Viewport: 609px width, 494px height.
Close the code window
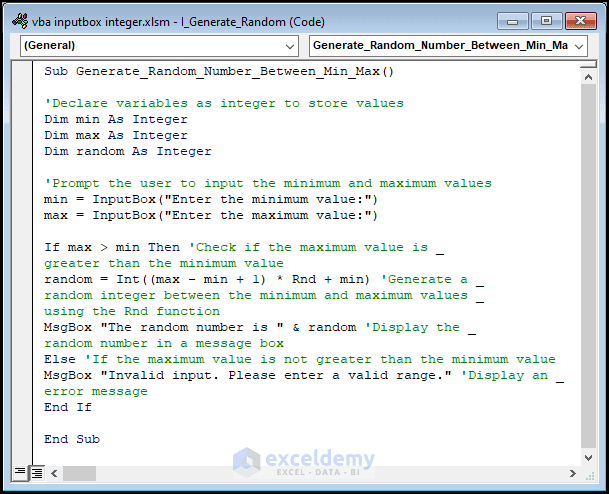pos(581,21)
